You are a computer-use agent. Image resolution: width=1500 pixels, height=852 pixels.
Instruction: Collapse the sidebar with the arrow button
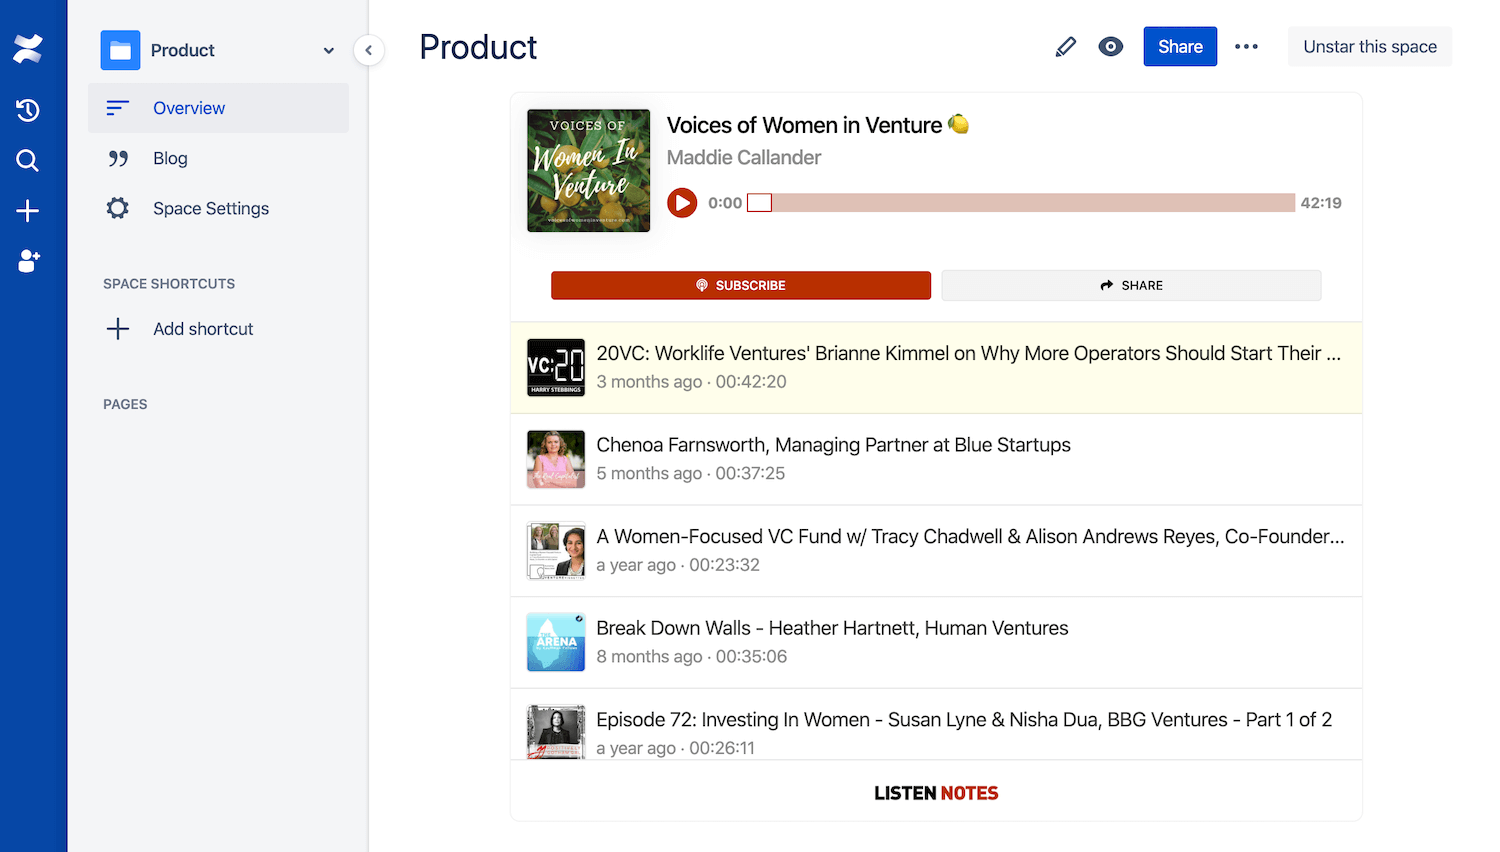(x=369, y=50)
